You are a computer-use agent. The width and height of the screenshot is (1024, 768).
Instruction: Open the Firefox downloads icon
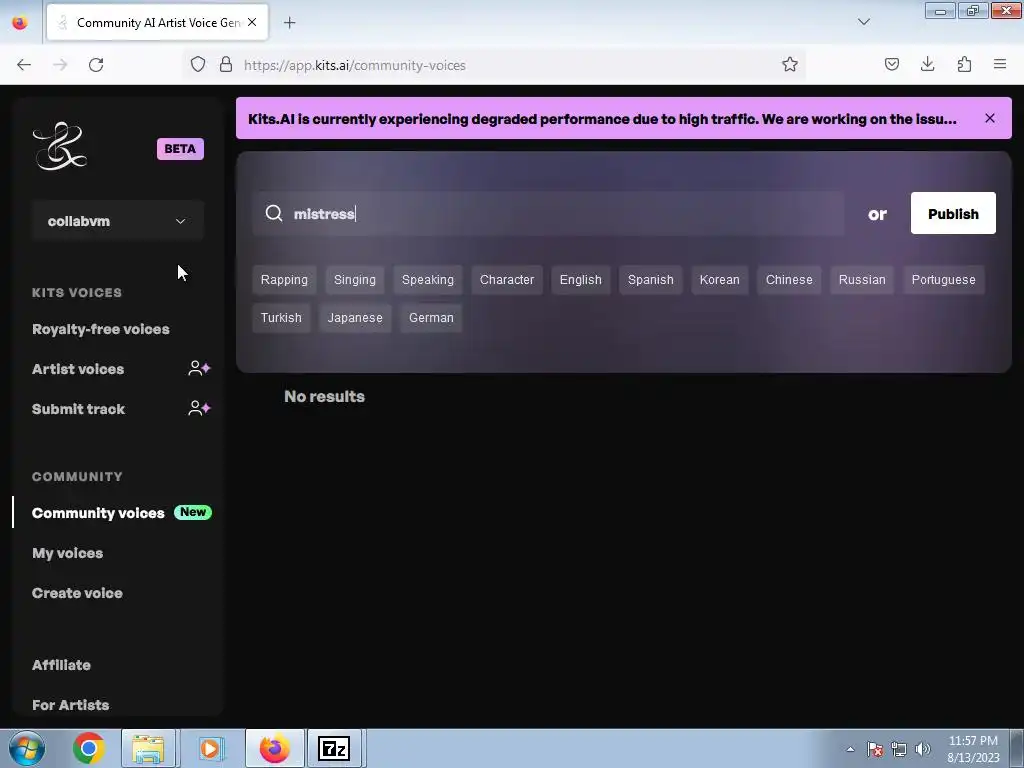(927, 65)
